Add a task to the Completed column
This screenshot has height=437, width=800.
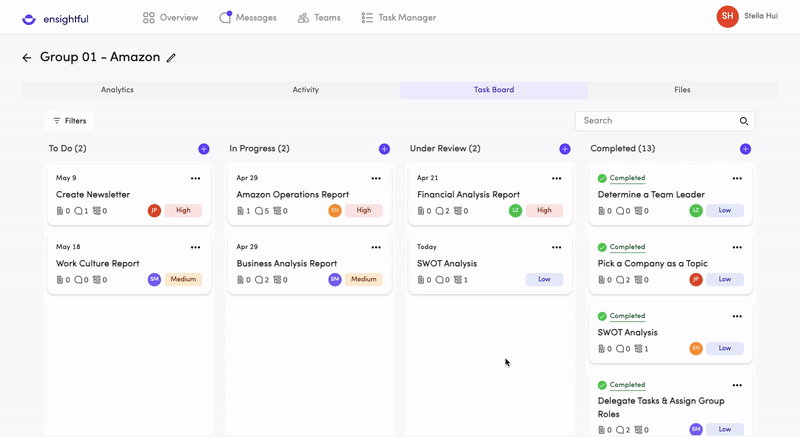point(745,149)
